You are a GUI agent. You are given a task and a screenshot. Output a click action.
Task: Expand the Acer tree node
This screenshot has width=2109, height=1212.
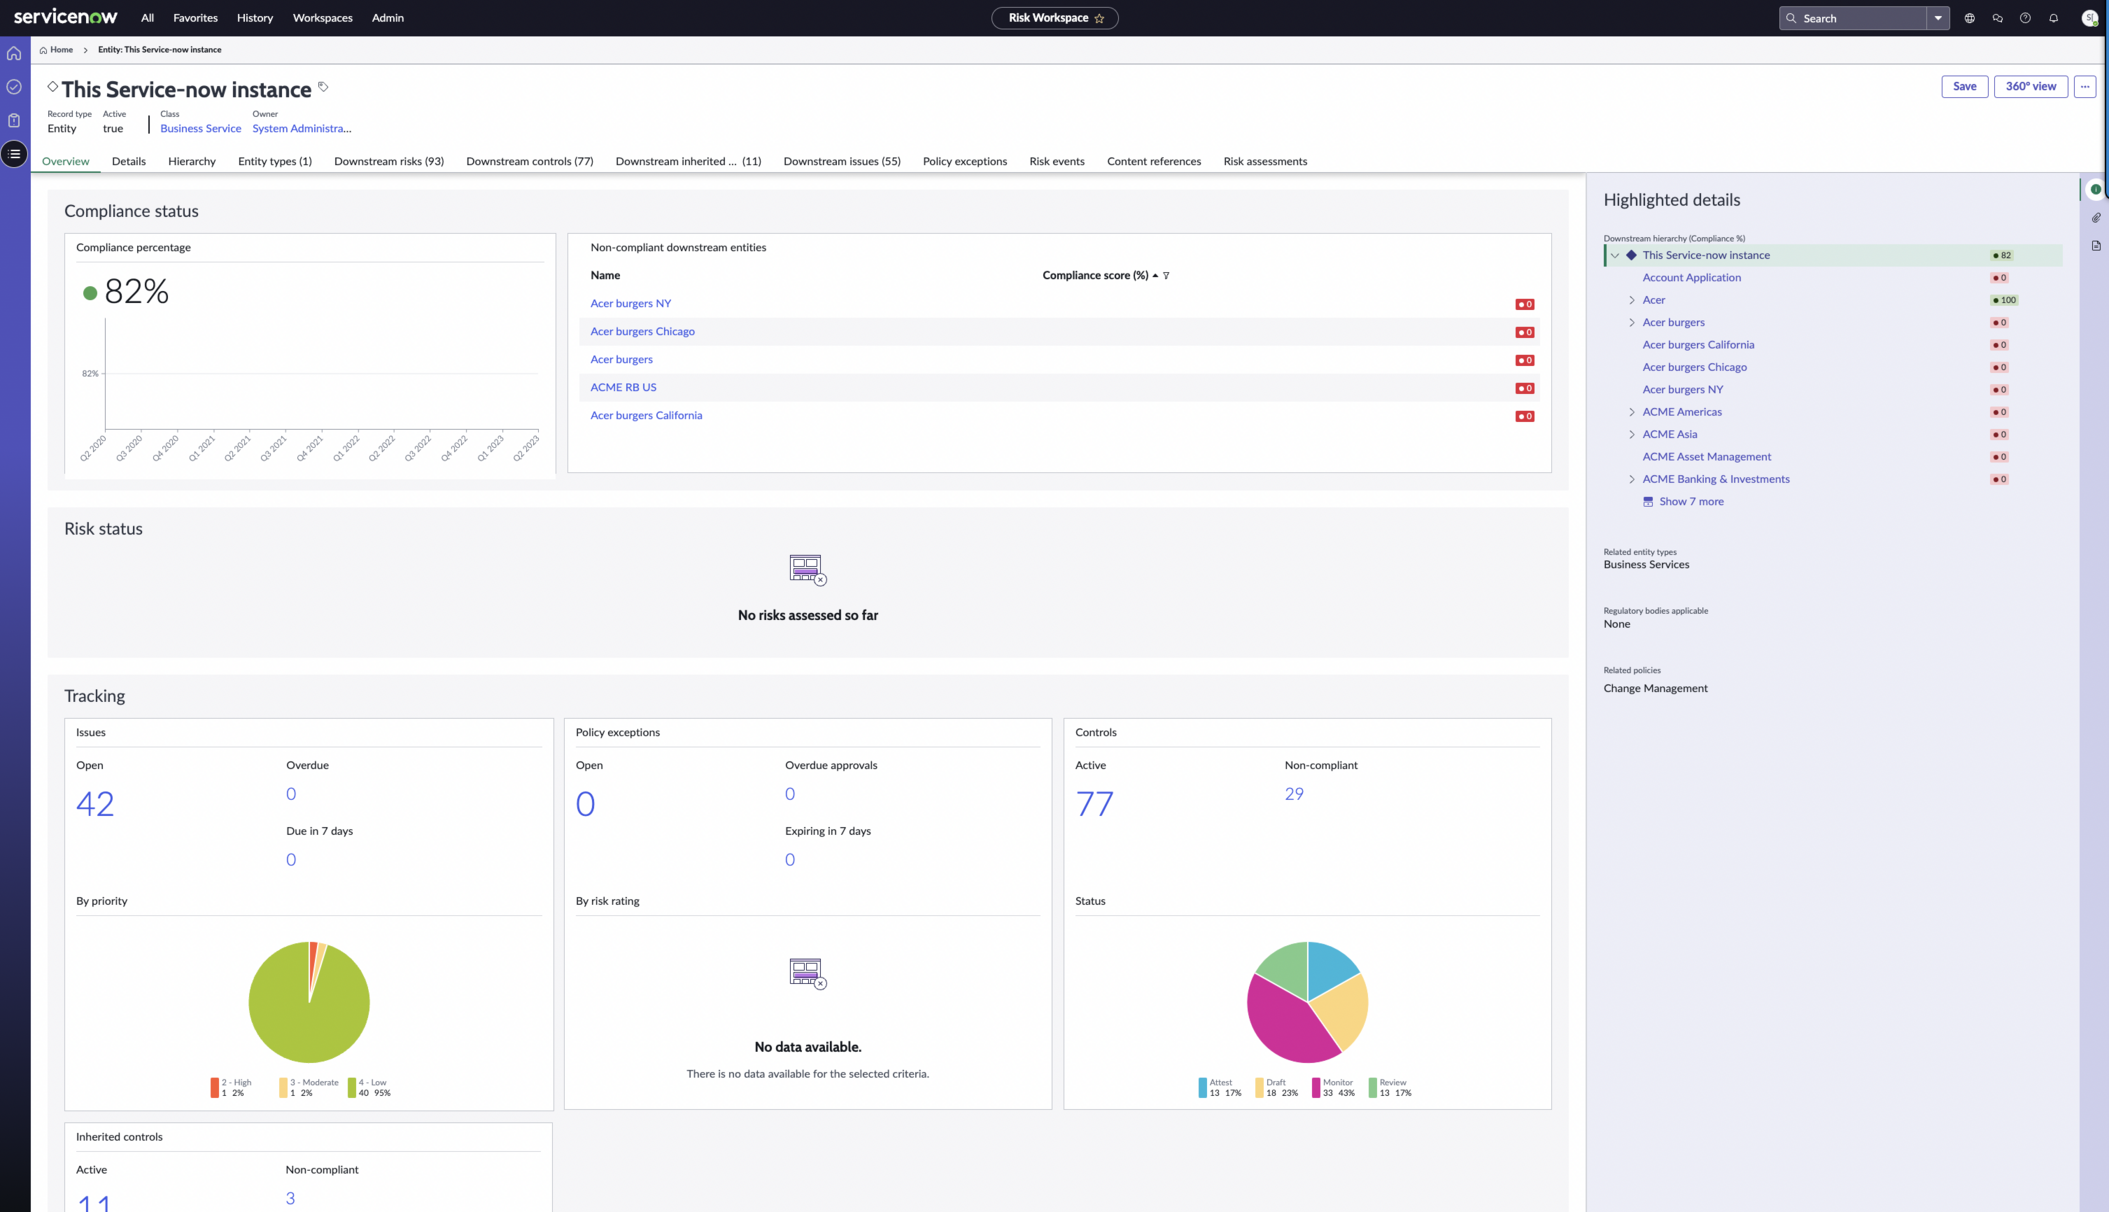[x=1632, y=300]
